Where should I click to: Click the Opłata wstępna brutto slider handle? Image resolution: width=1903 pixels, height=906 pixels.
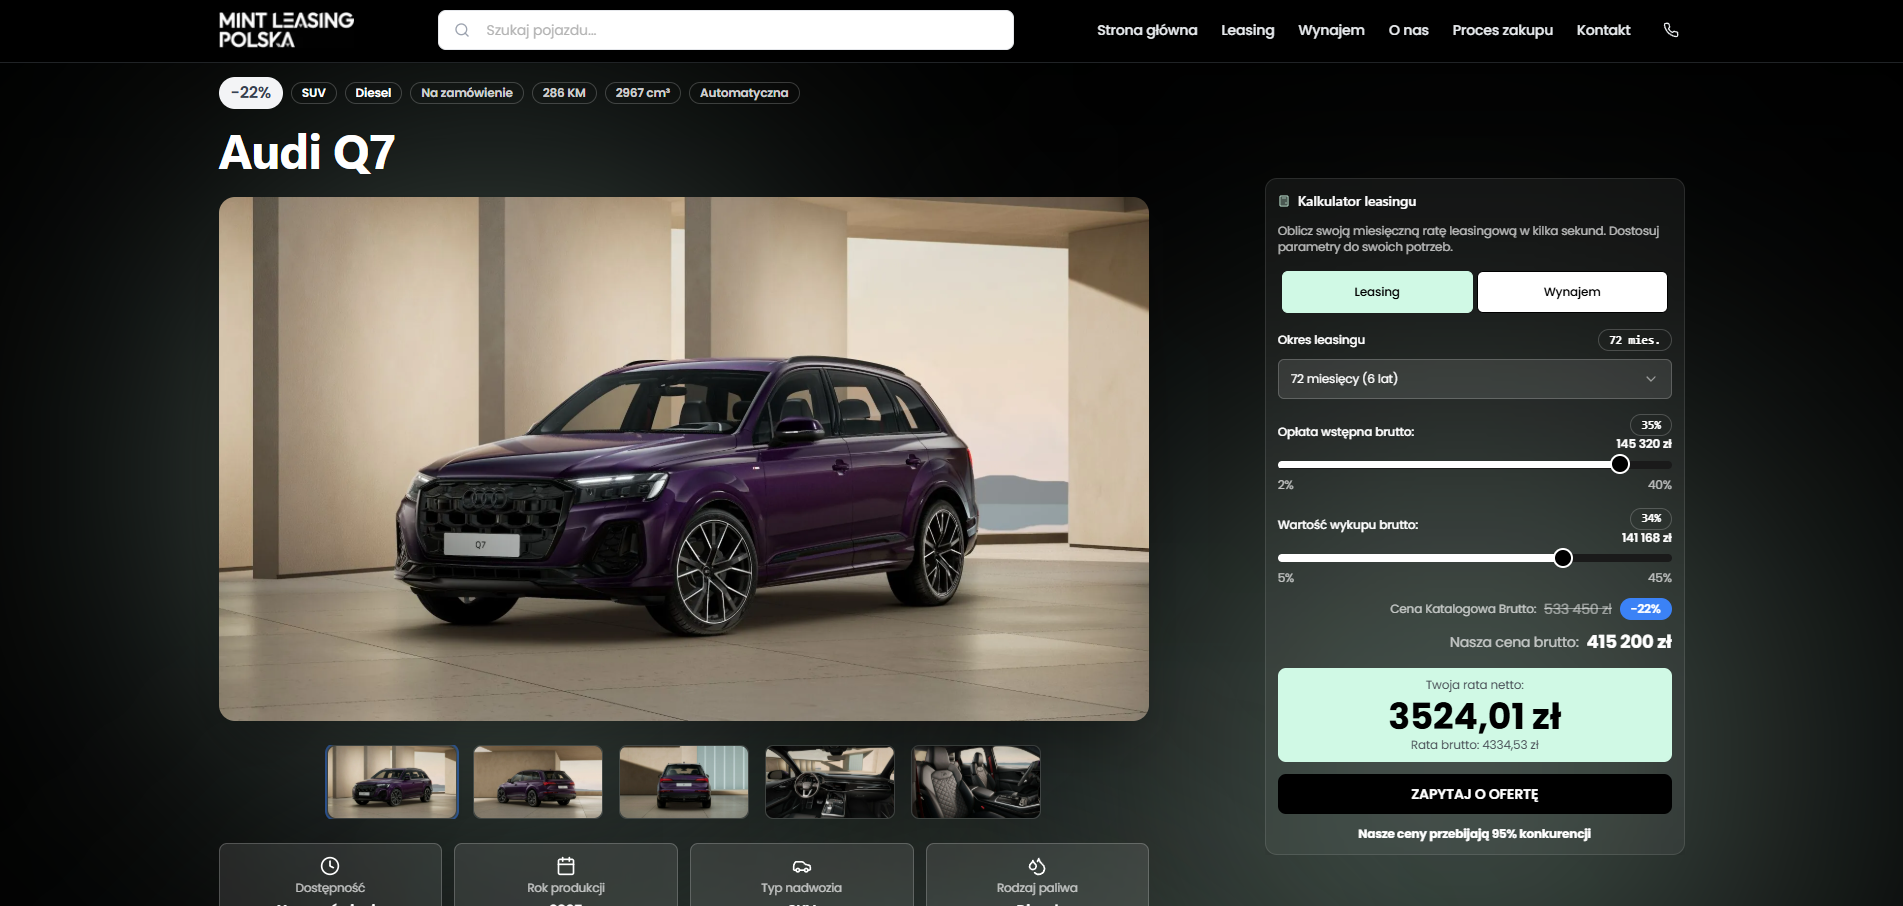click(x=1620, y=464)
